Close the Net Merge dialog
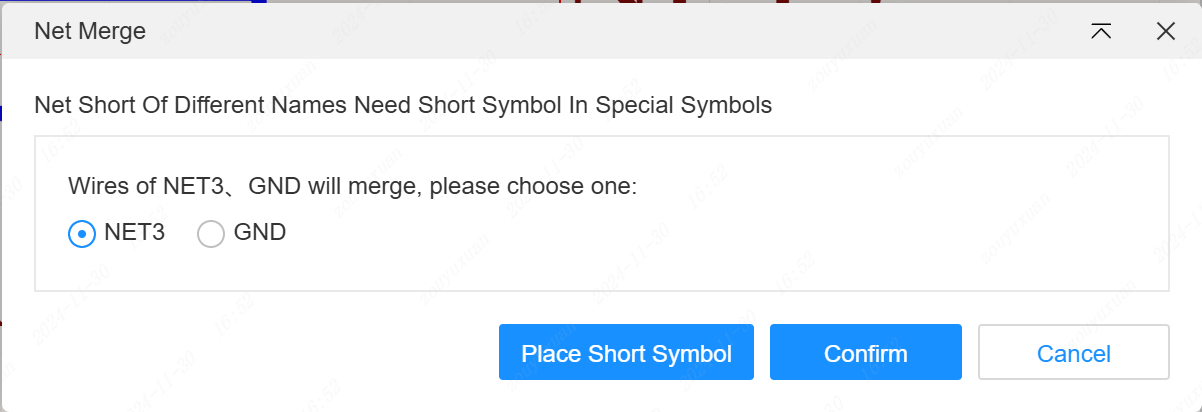The height and width of the screenshot is (412, 1202). pyautogui.click(x=1165, y=31)
